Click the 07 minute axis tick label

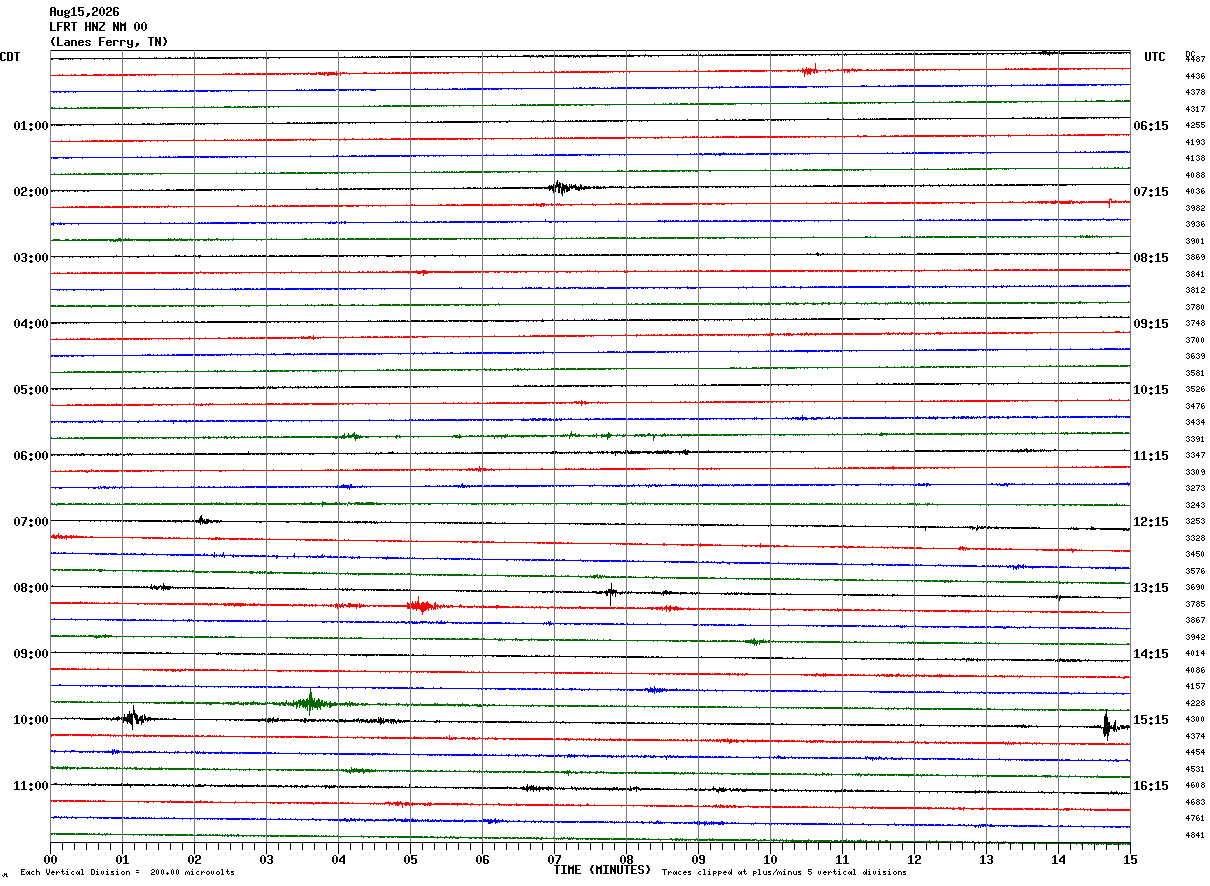tap(554, 859)
